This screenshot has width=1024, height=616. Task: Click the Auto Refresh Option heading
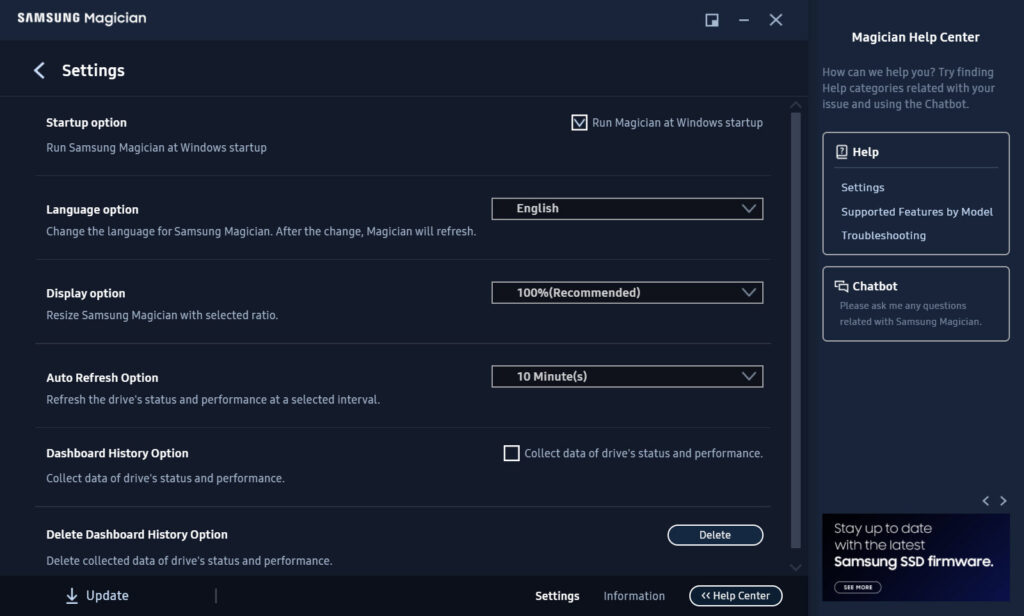pyautogui.click(x=102, y=378)
